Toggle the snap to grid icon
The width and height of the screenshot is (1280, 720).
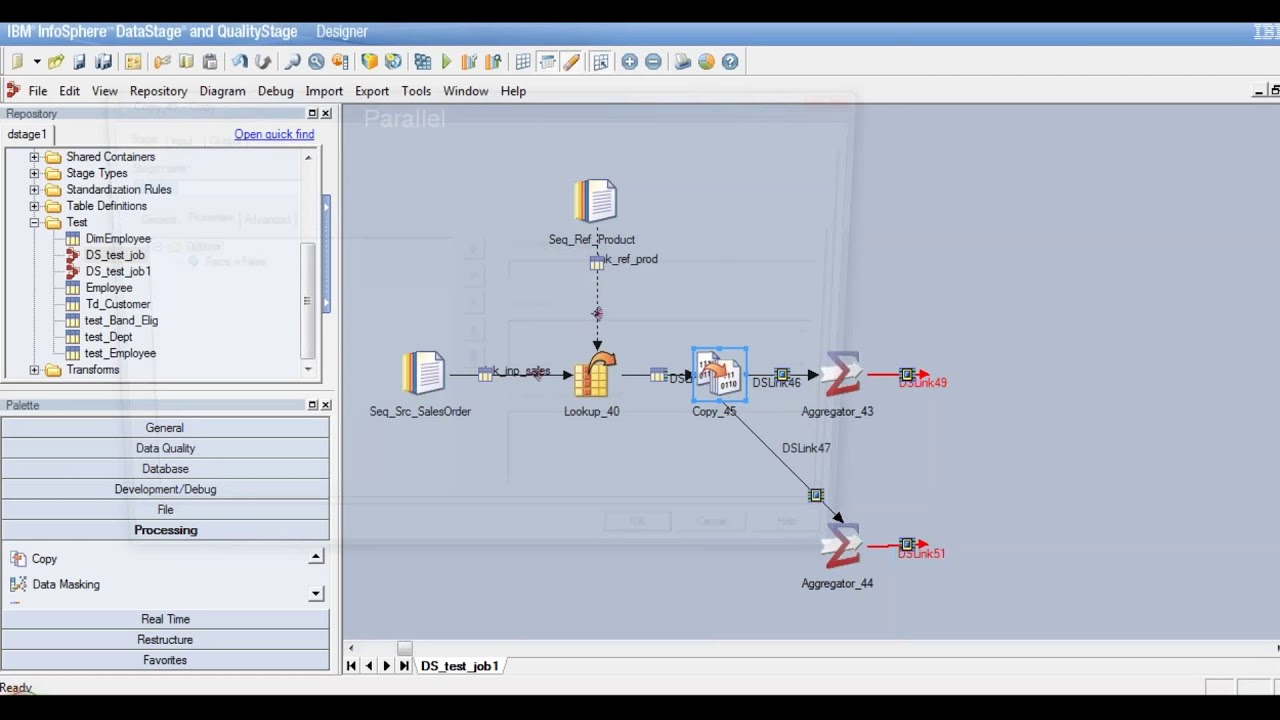click(x=601, y=62)
